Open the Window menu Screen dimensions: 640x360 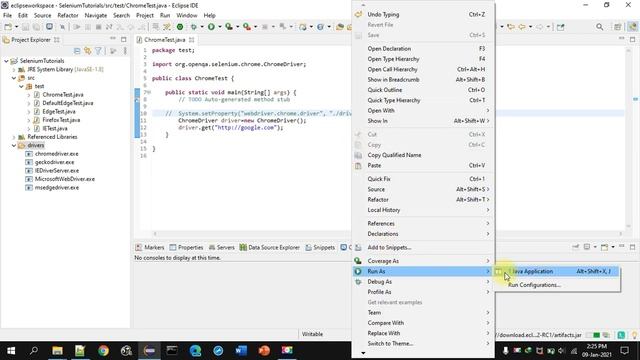pos(187,16)
